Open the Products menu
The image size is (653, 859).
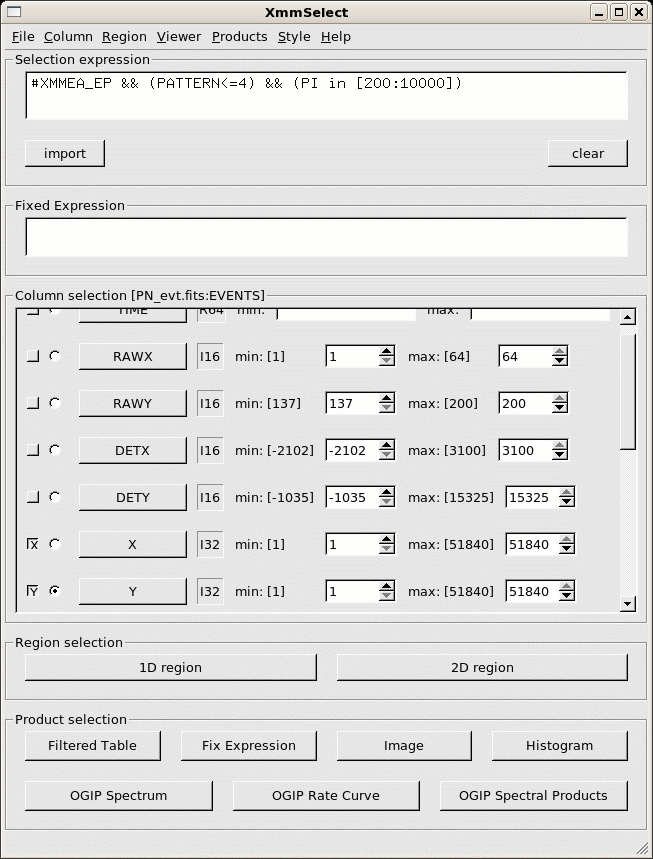(x=239, y=37)
